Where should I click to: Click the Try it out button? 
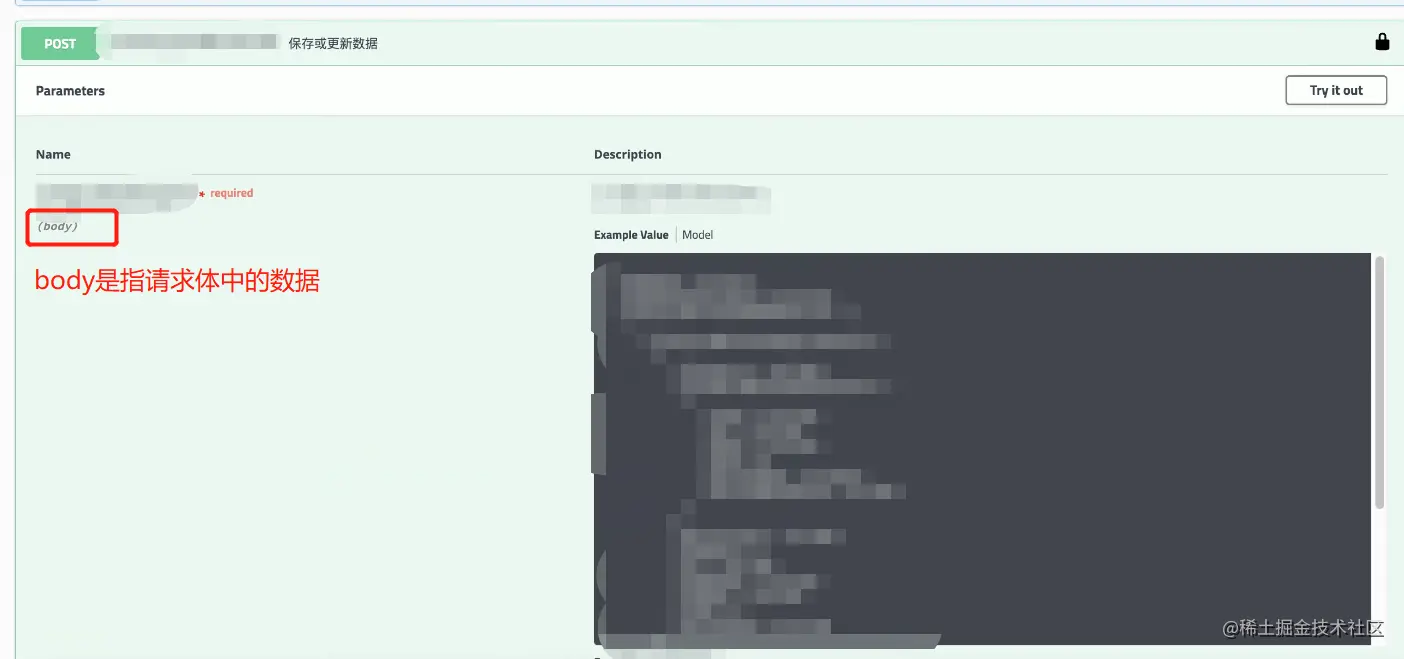pyautogui.click(x=1336, y=90)
